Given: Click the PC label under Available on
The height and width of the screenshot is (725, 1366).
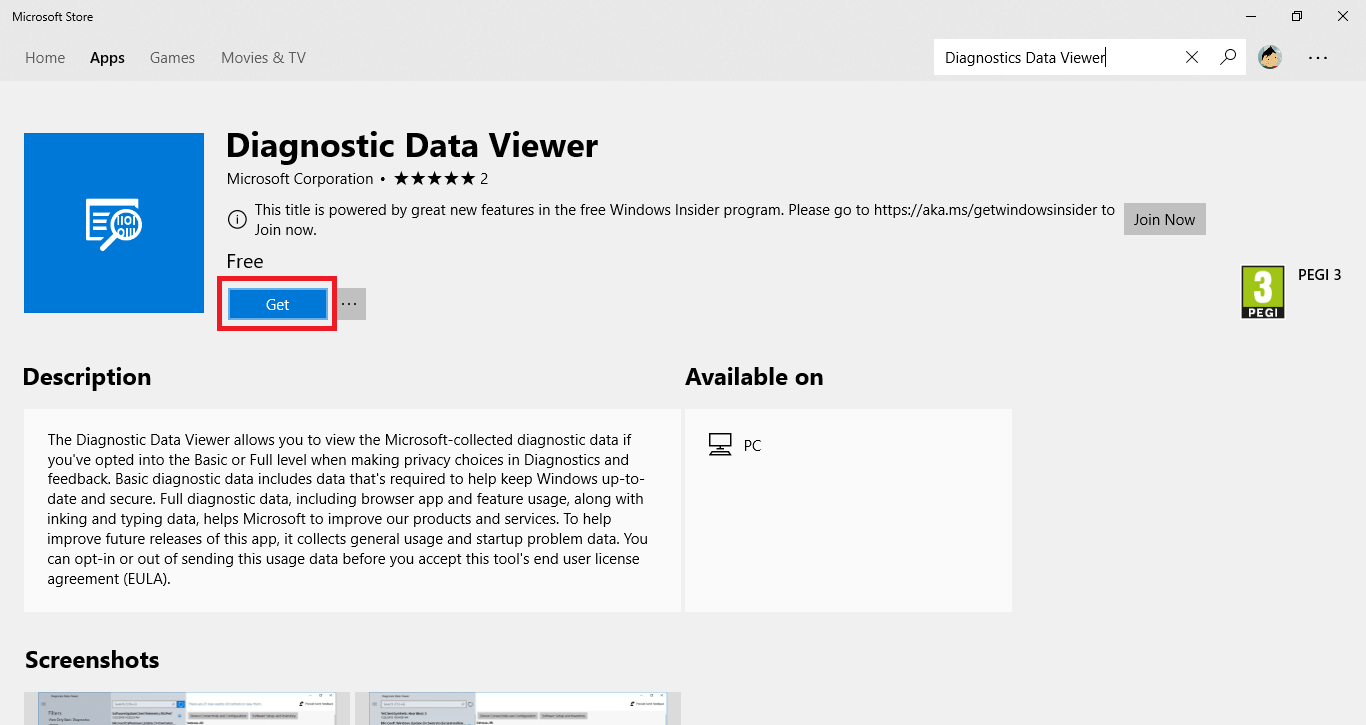Looking at the screenshot, I should pos(752,446).
